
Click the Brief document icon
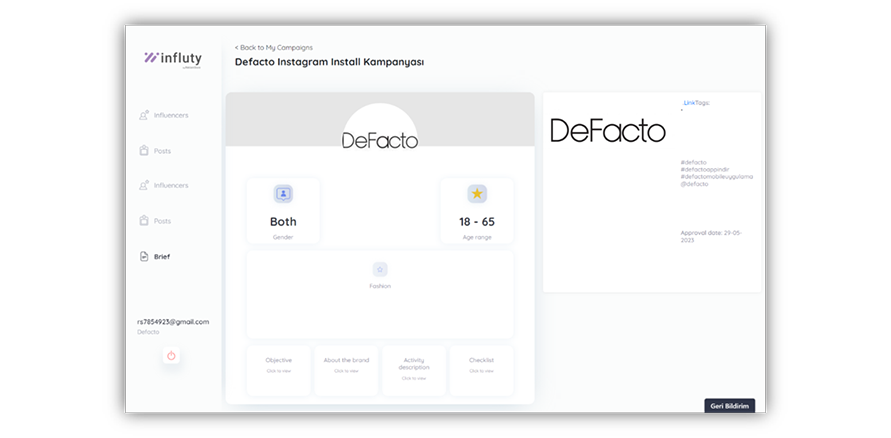click(x=144, y=257)
